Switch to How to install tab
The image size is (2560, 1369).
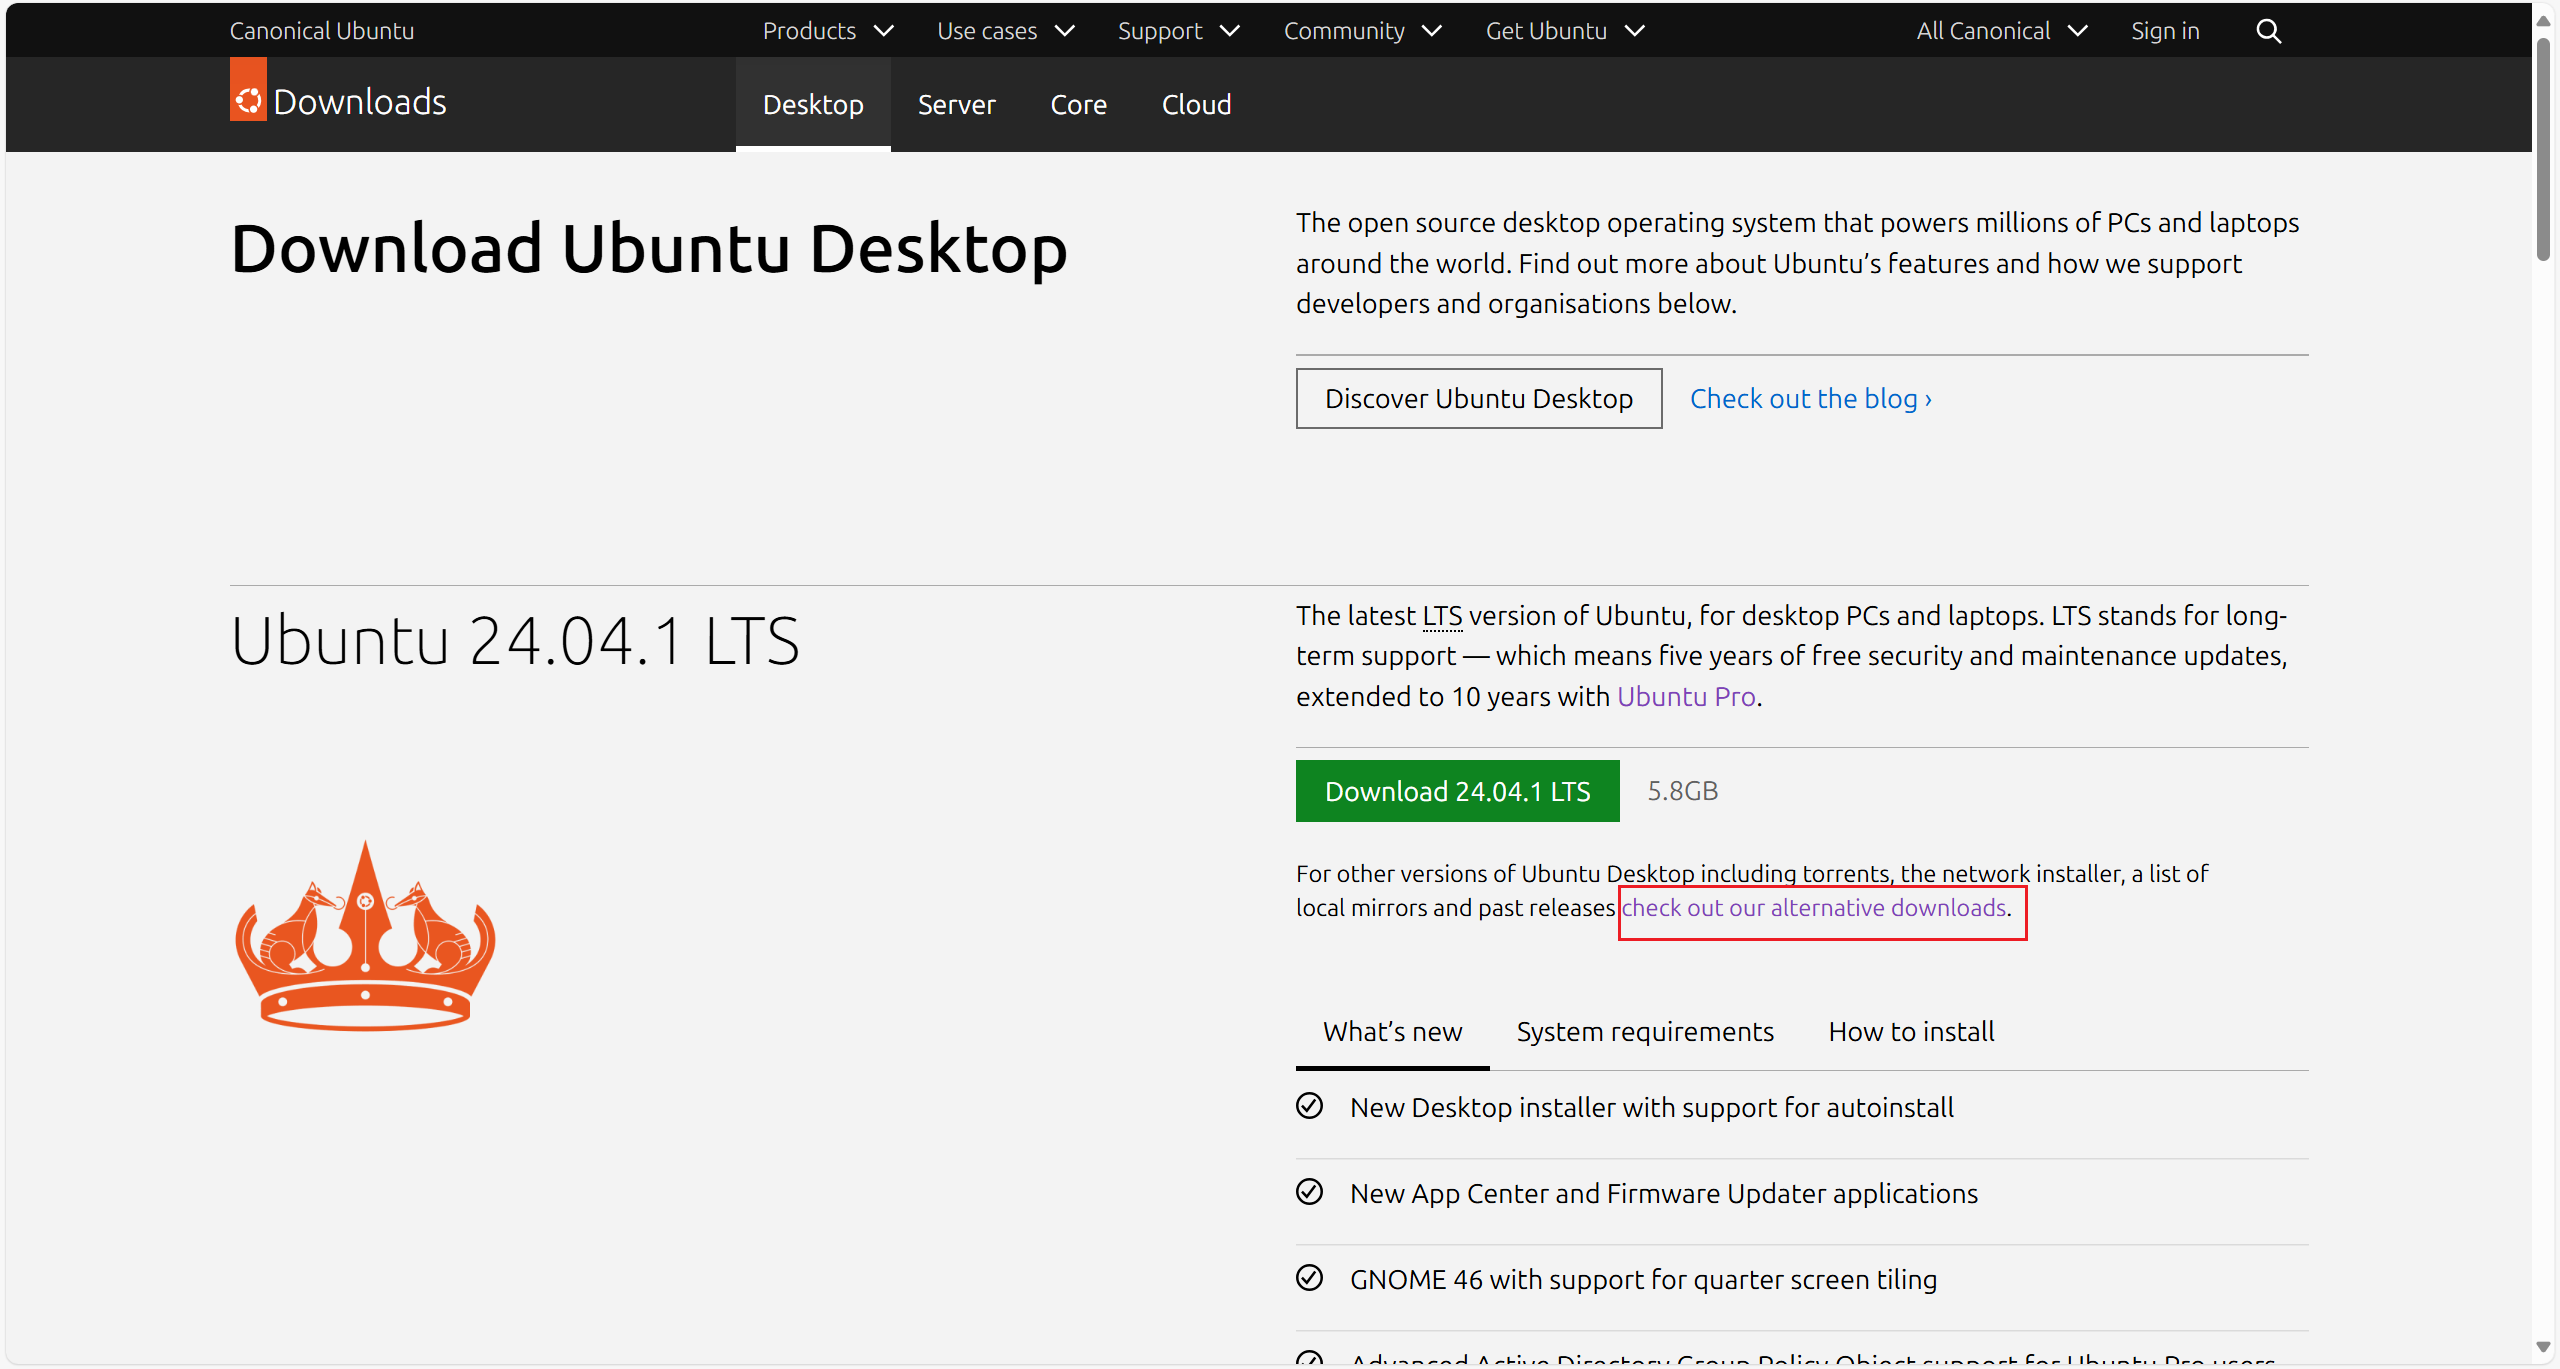coord(1911,1031)
